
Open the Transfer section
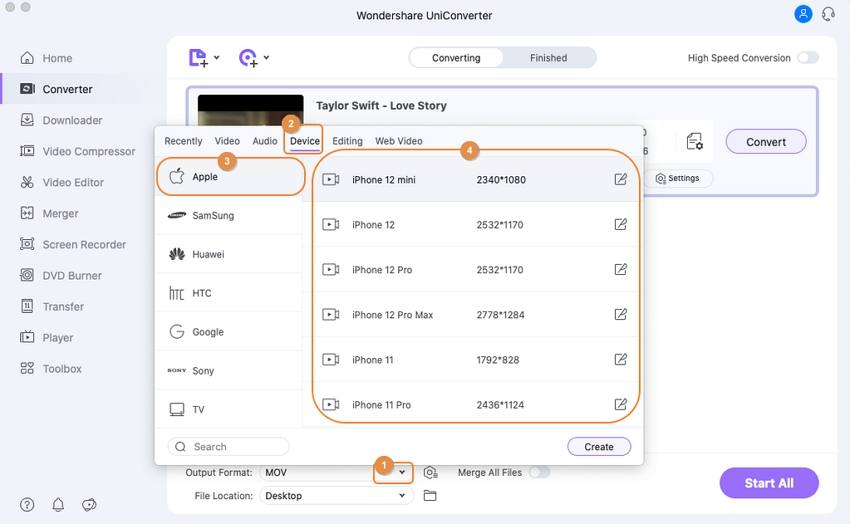[x=51, y=306]
